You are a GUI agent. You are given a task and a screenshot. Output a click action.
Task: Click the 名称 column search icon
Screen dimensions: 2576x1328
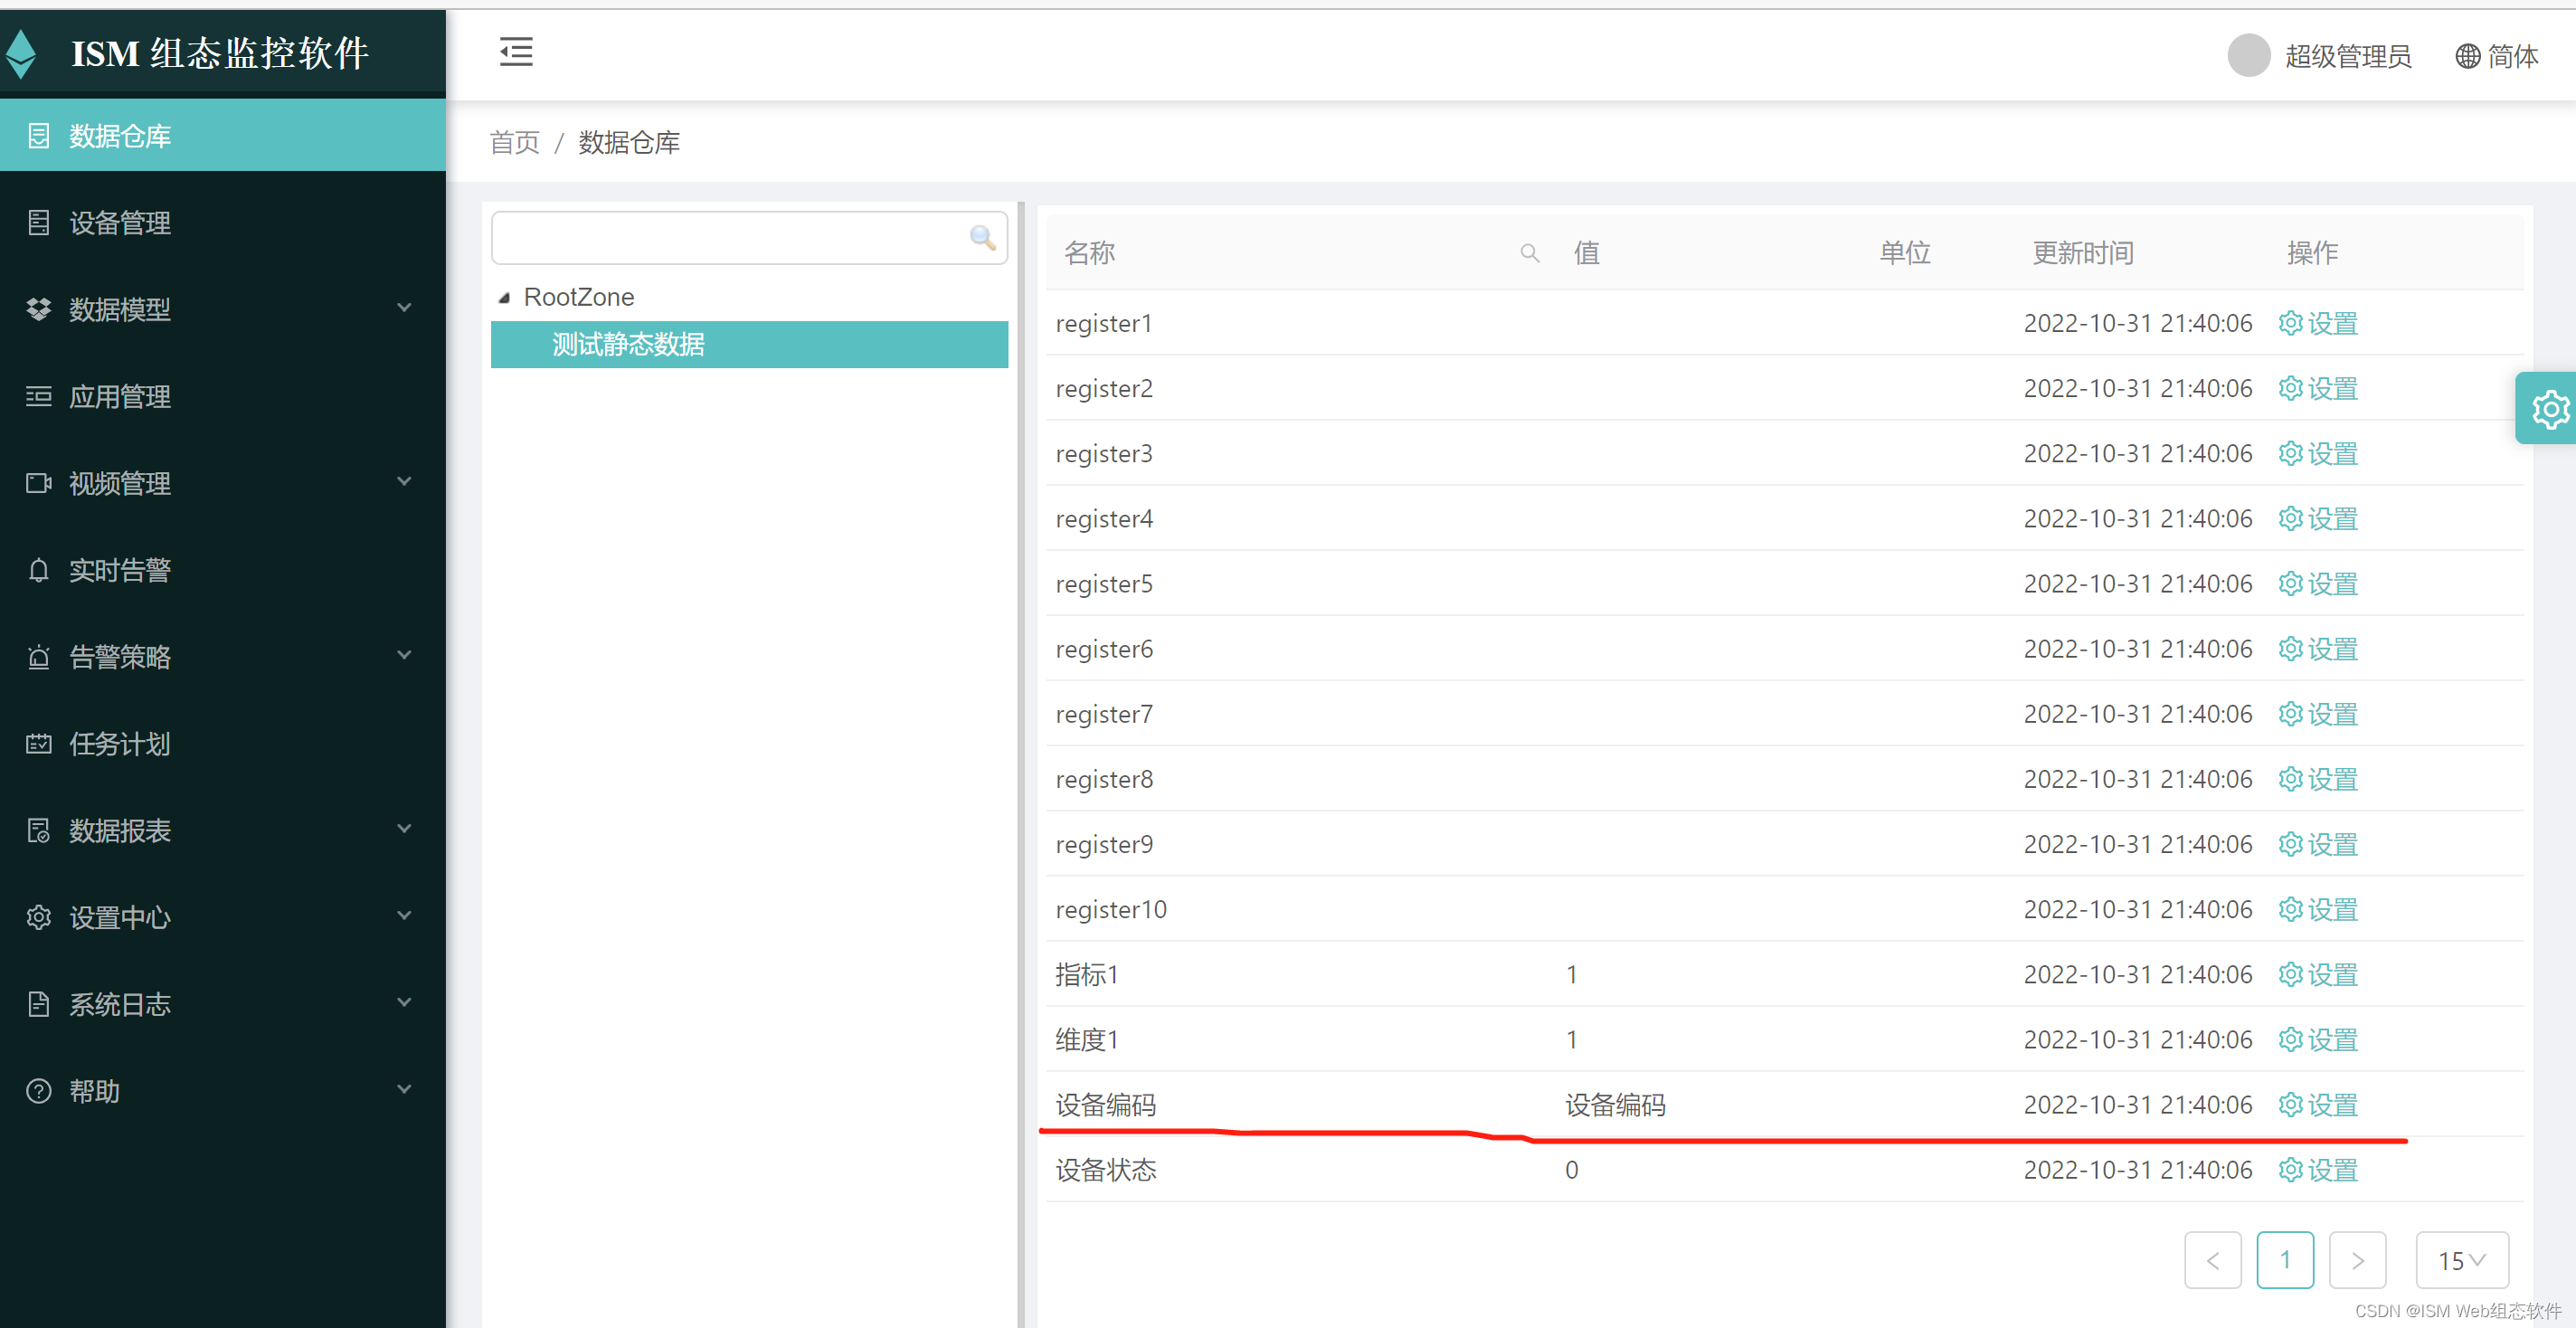1529,253
